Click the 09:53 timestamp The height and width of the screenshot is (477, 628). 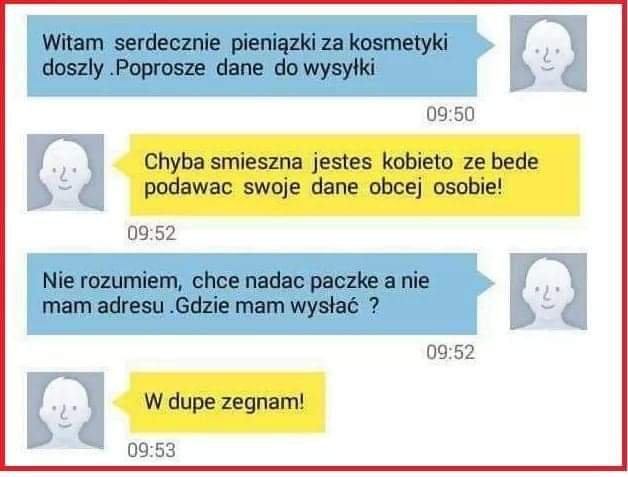(152, 451)
